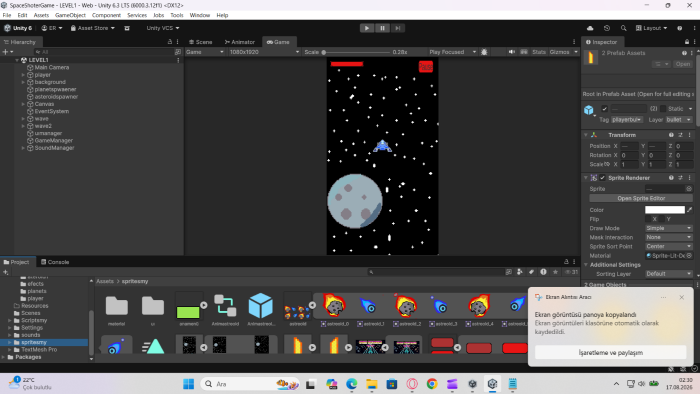Click the Pause button in the toolbar
The image size is (700, 394).
tap(382, 28)
